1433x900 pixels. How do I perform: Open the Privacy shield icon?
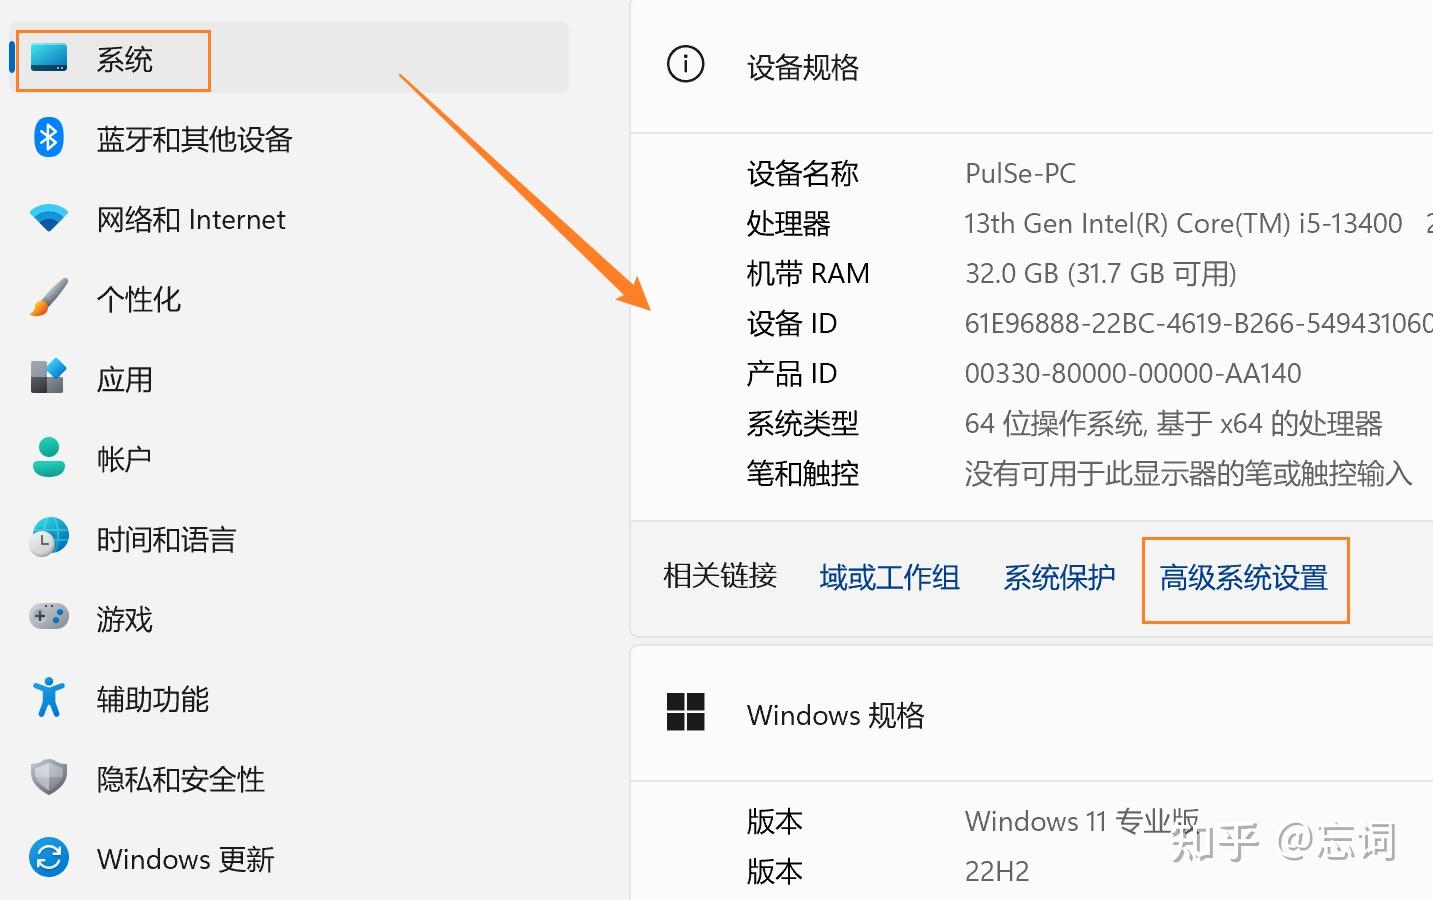[x=48, y=777]
